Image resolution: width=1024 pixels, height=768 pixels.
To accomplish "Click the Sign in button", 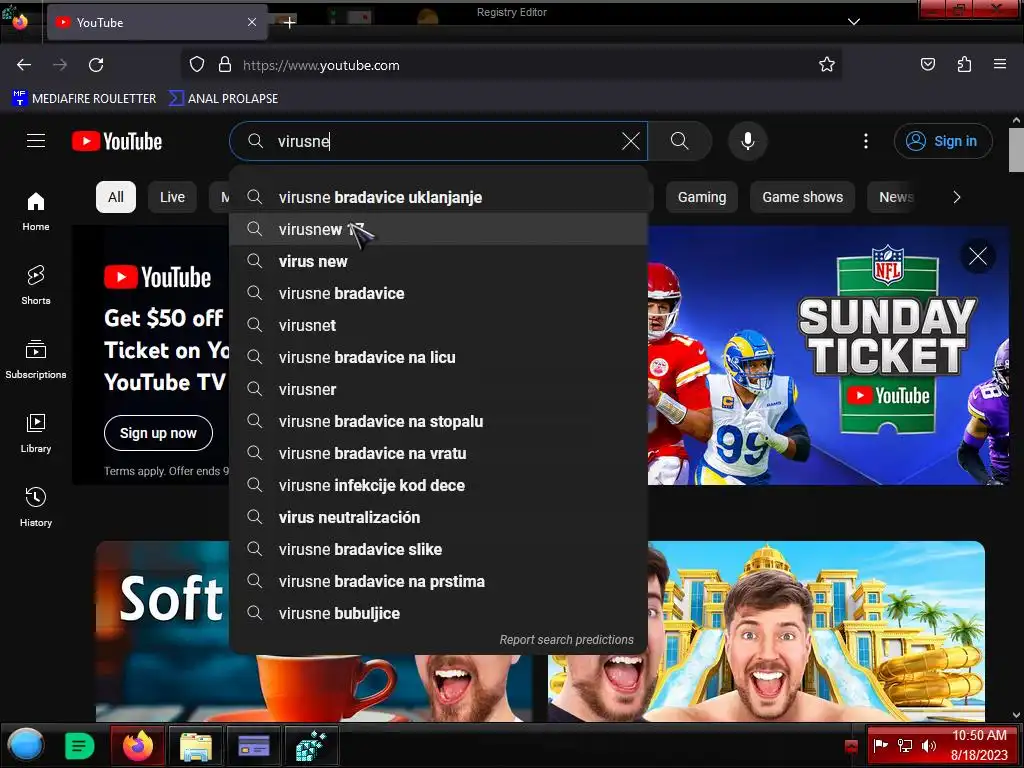I will pyautogui.click(x=943, y=141).
